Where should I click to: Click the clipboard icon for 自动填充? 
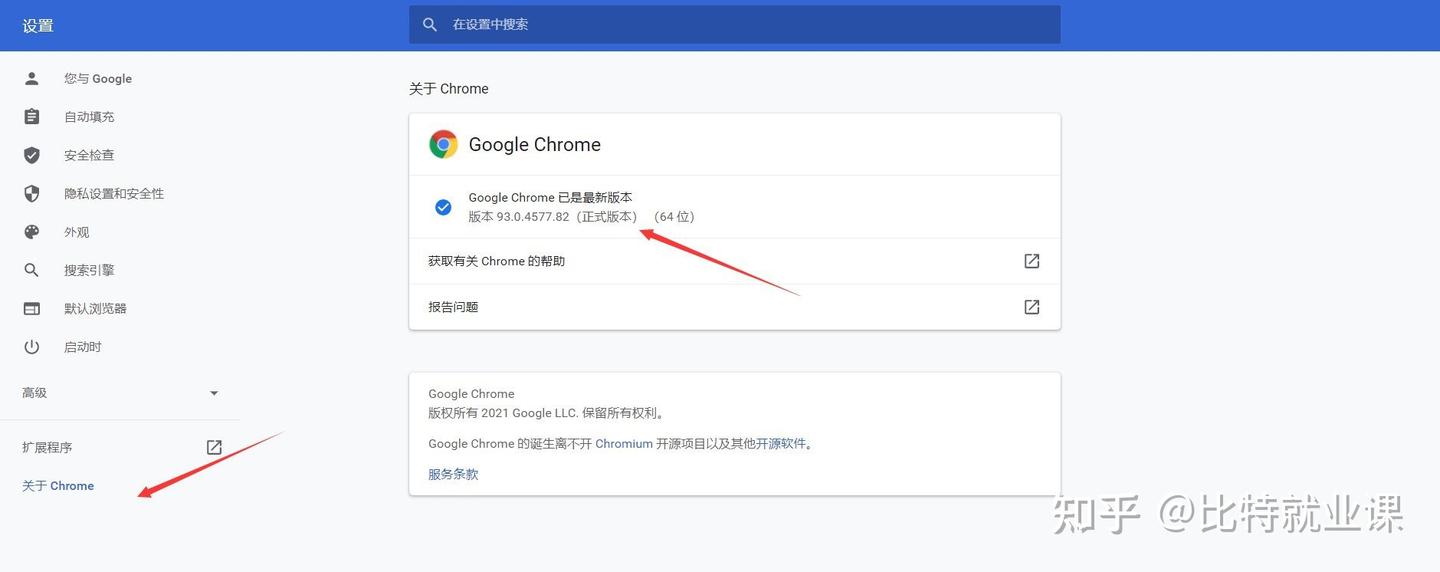(32, 117)
